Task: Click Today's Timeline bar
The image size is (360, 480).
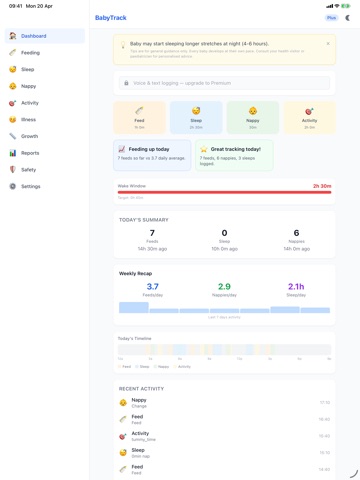Action: point(224,349)
